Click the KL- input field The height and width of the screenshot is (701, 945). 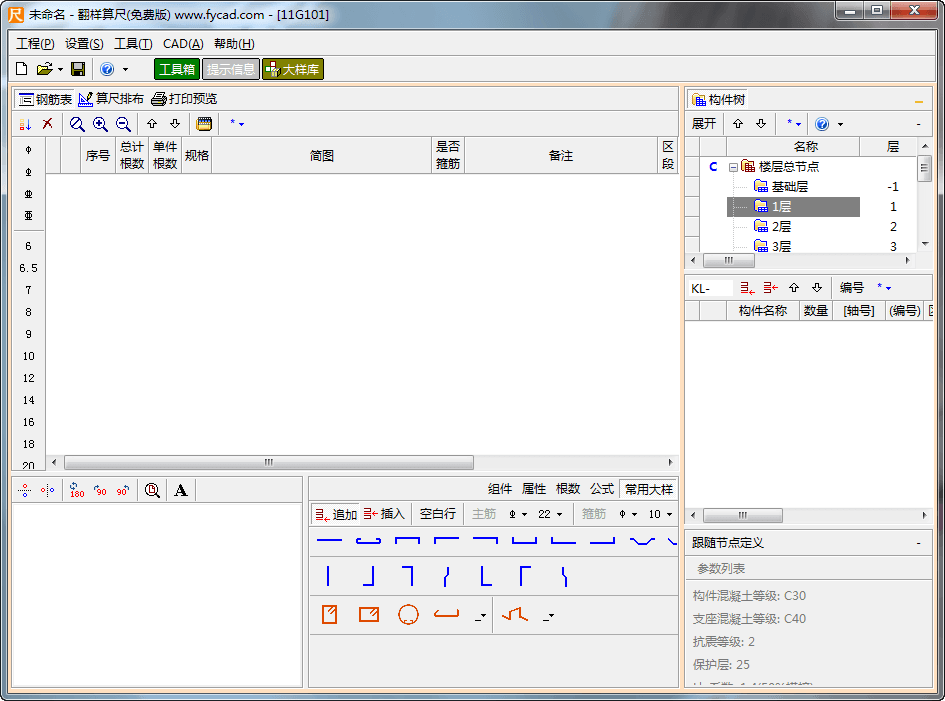[x=710, y=288]
